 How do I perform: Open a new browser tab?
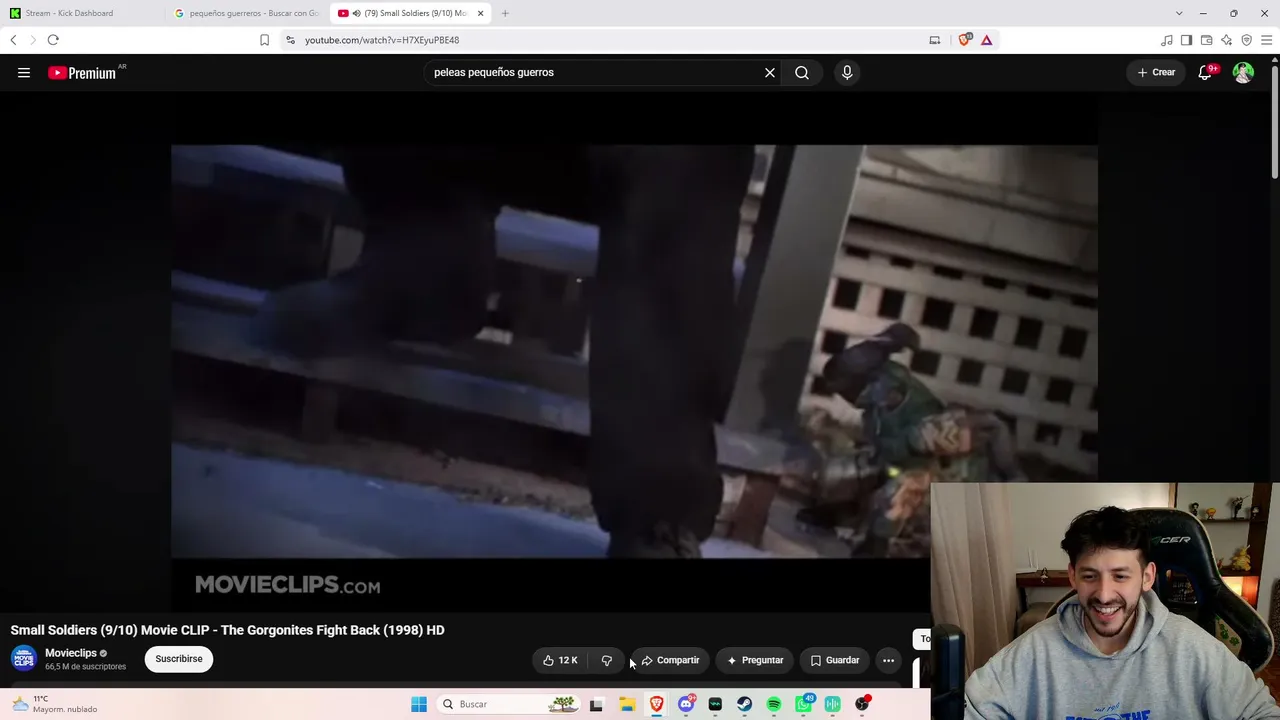pyautogui.click(x=505, y=13)
